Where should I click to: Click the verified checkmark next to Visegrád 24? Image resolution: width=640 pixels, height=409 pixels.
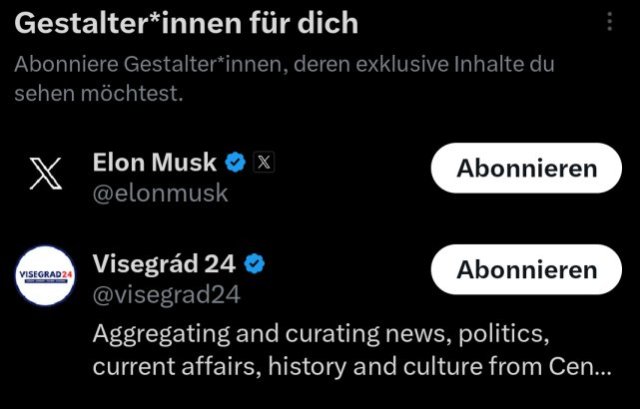[x=254, y=264]
